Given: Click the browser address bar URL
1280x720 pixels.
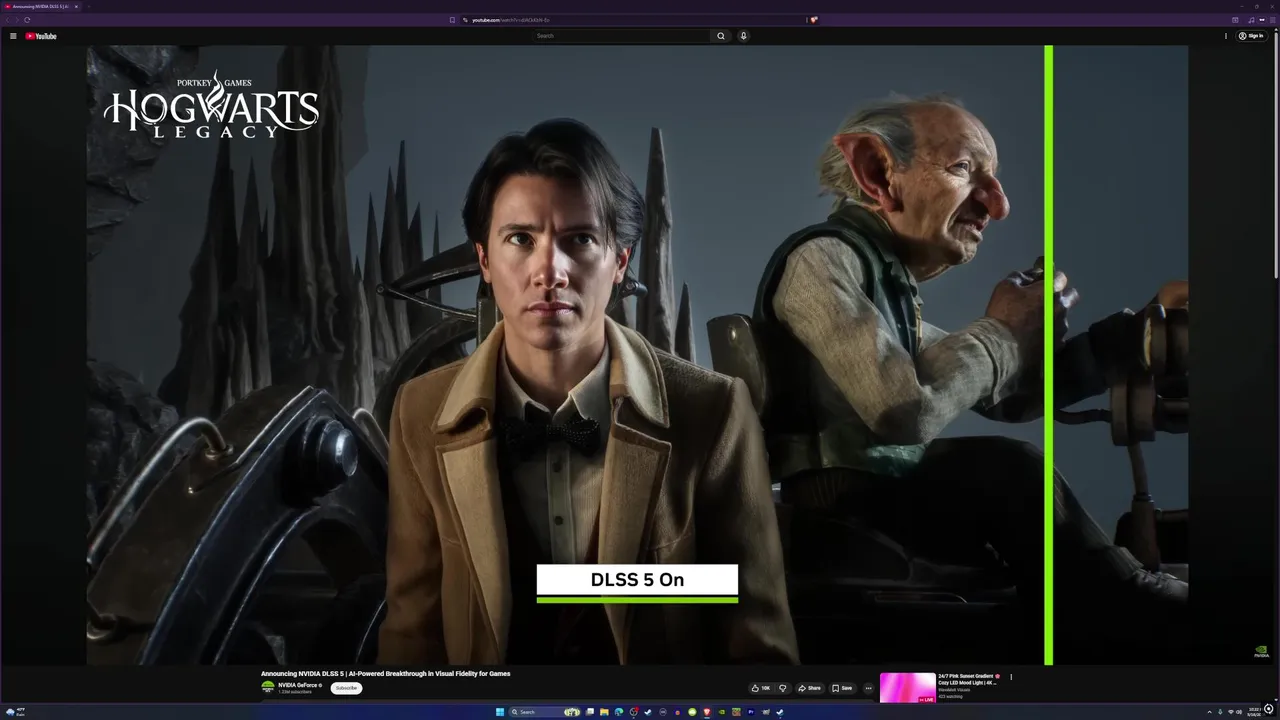Looking at the screenshot, I should point(511,20).
